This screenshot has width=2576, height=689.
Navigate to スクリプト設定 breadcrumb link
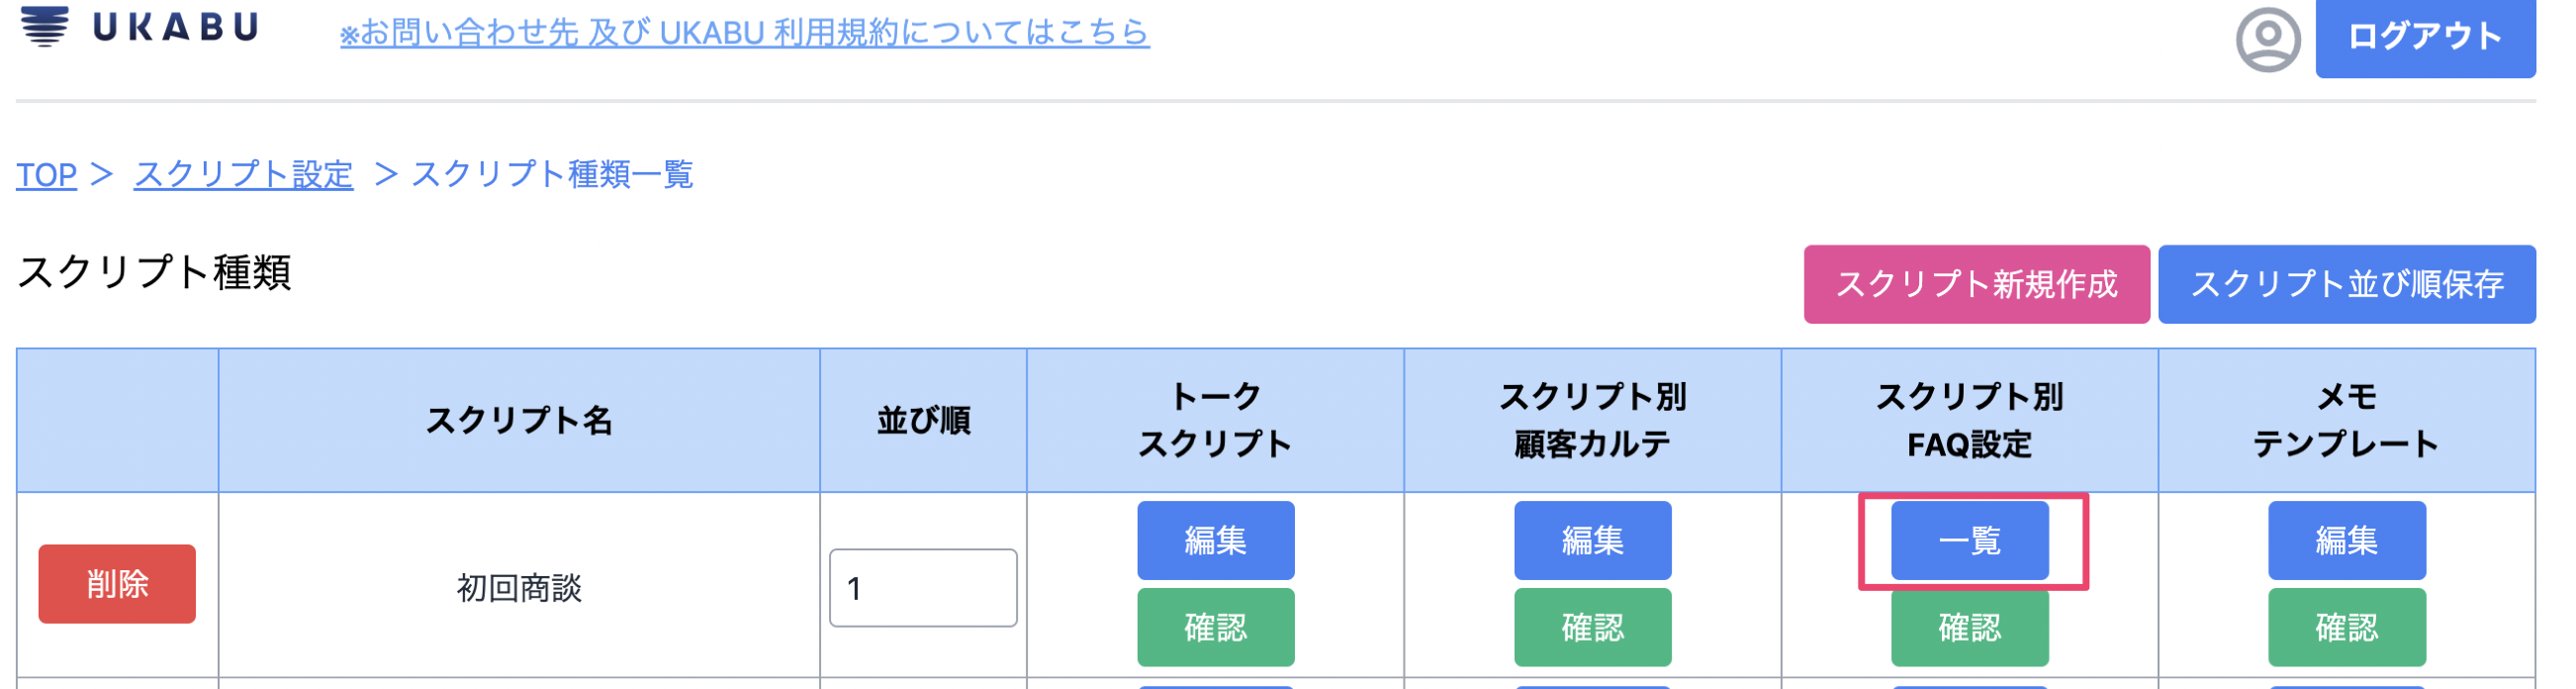coord(243,175)
